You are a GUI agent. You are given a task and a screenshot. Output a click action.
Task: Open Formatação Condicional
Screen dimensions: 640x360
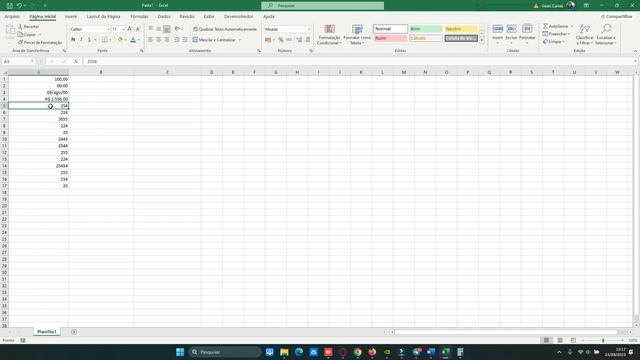(329, 35)
